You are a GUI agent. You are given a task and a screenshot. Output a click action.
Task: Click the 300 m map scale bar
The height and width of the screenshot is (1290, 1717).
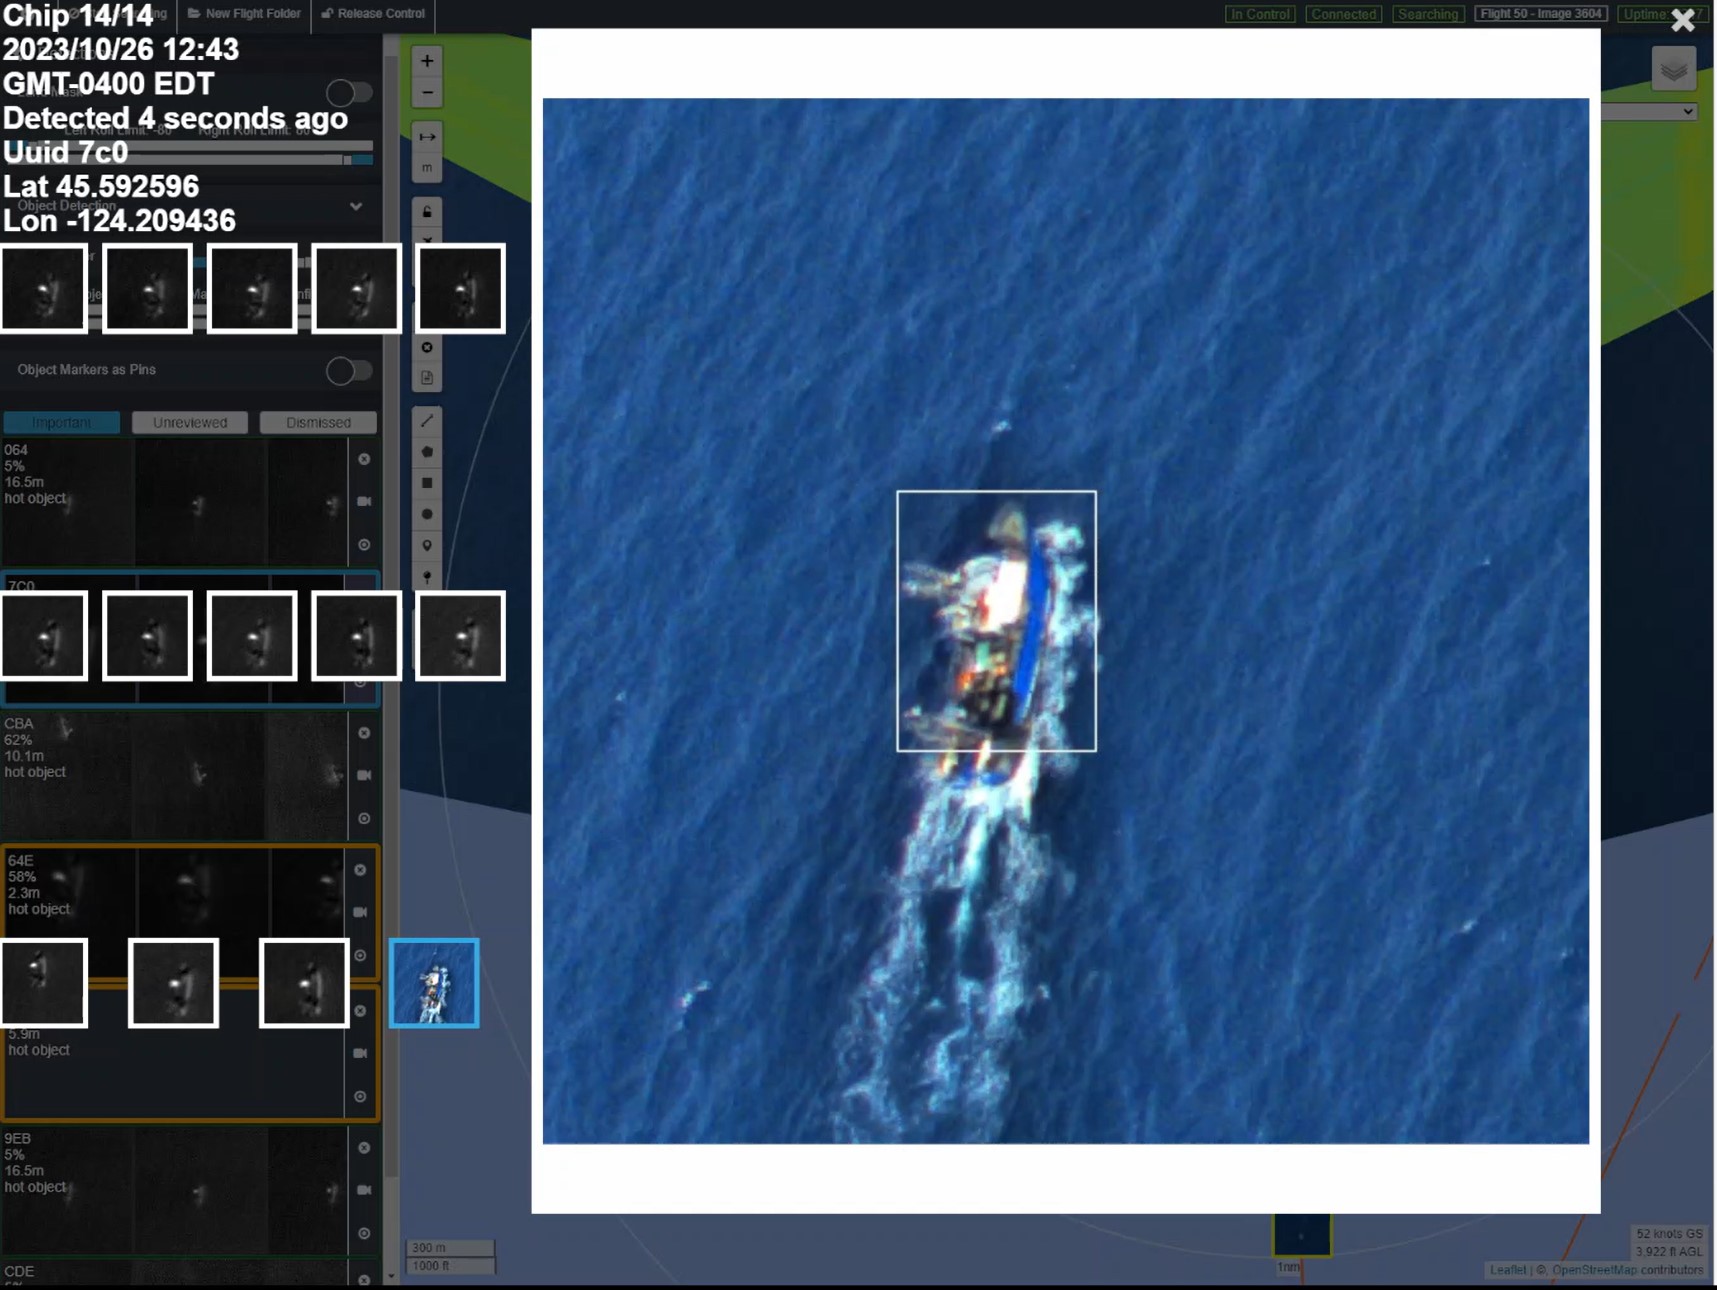click(x=450, y=1248)
